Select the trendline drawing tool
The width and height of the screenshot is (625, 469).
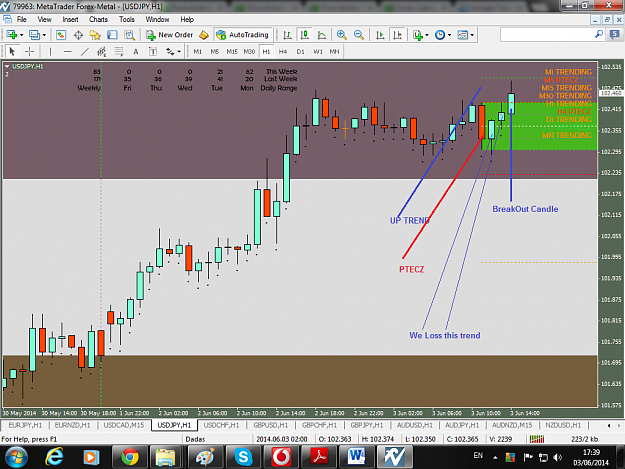[85, 51]
